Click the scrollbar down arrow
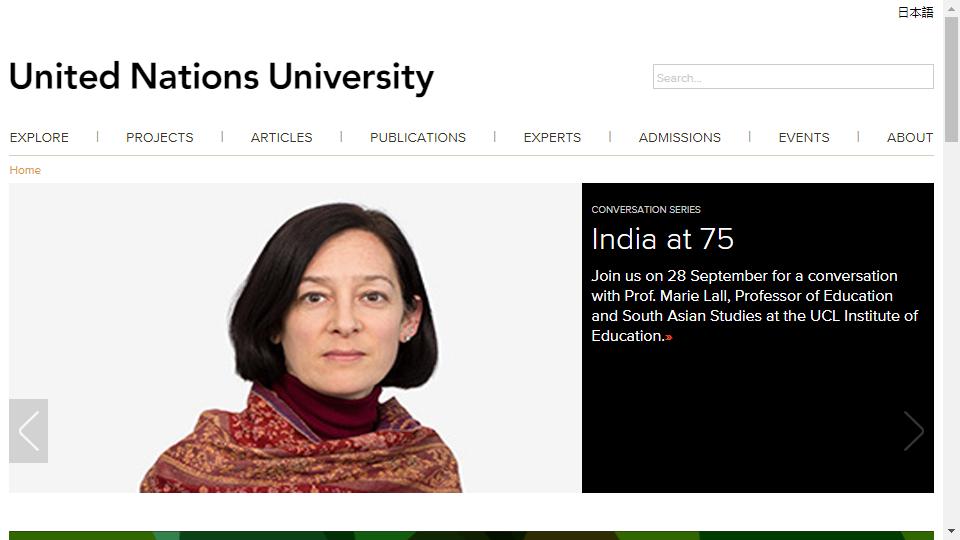Screen dimensions: 960x540 [x=951, y=531]
